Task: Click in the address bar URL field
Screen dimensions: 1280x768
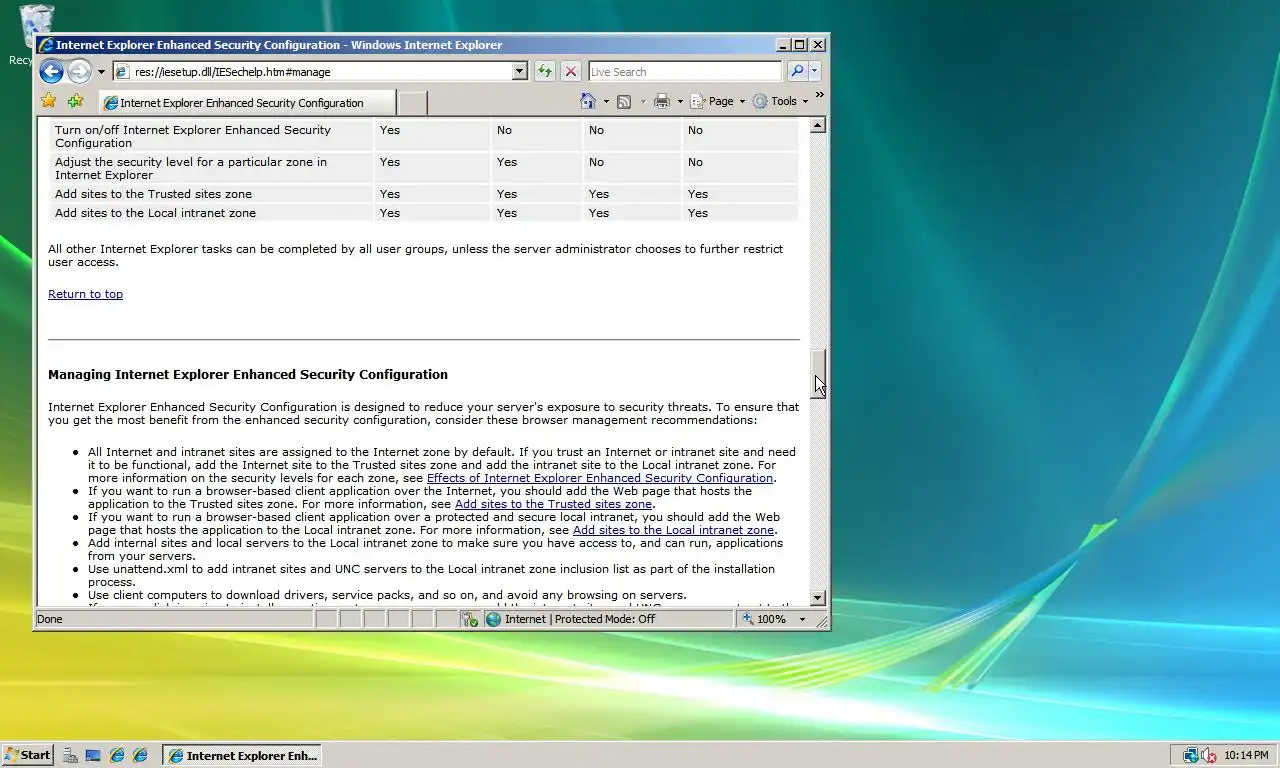Action: pos(320,71)
